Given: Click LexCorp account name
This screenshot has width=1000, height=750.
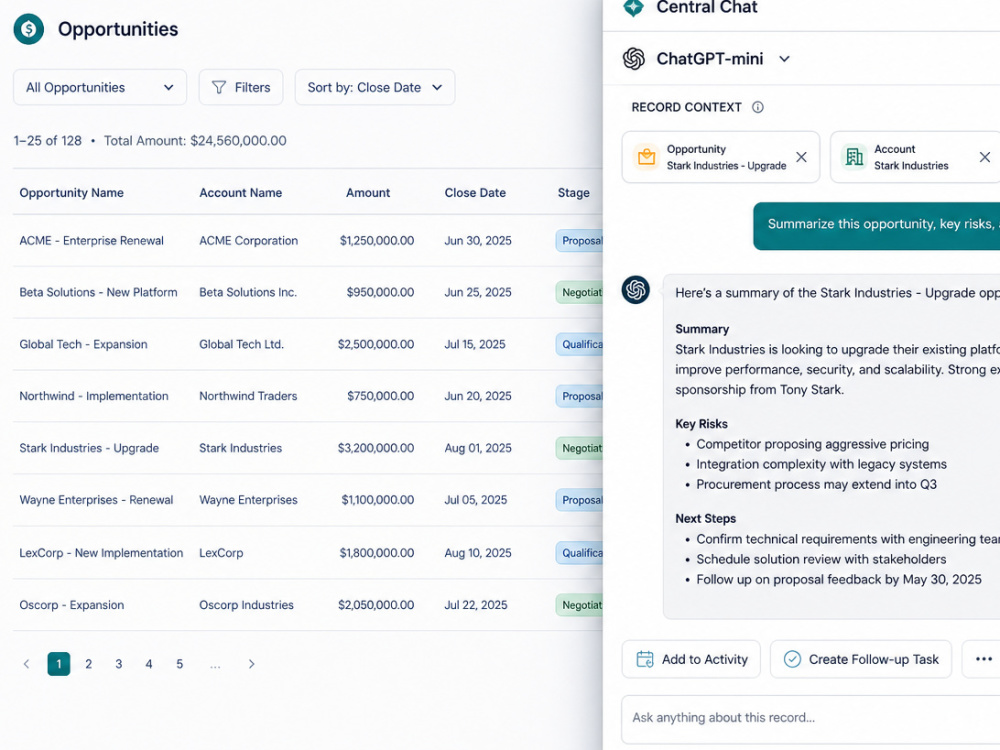Looking at the screenshot, I should pos(221,553).
